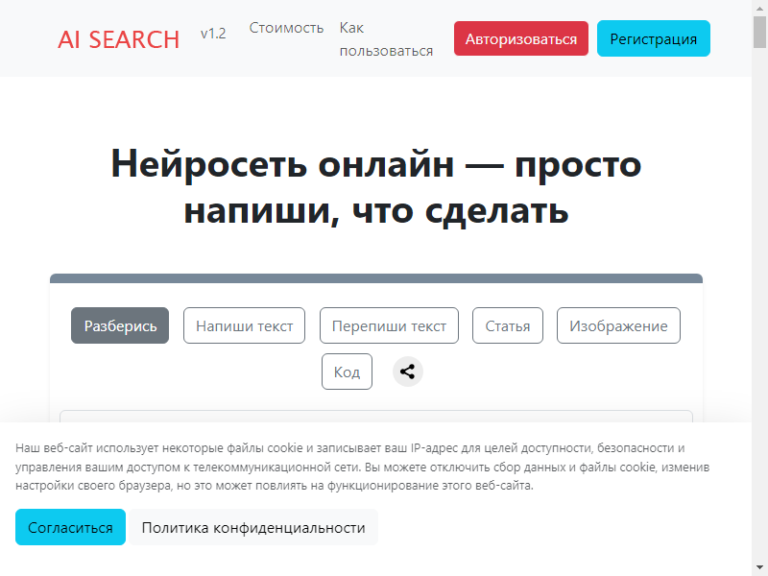
Task: Click the v1.2 version label
Action: pyautogui.click(x=213, y=34)
